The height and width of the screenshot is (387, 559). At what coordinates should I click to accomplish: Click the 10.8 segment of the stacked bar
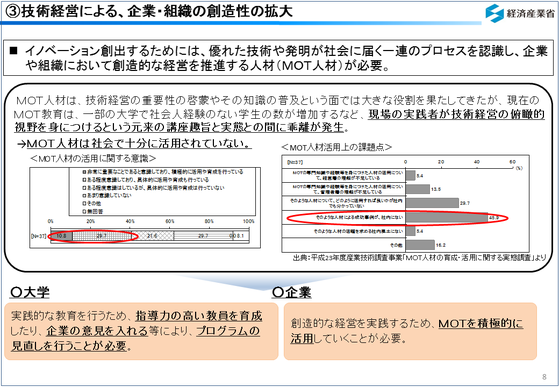62,236
